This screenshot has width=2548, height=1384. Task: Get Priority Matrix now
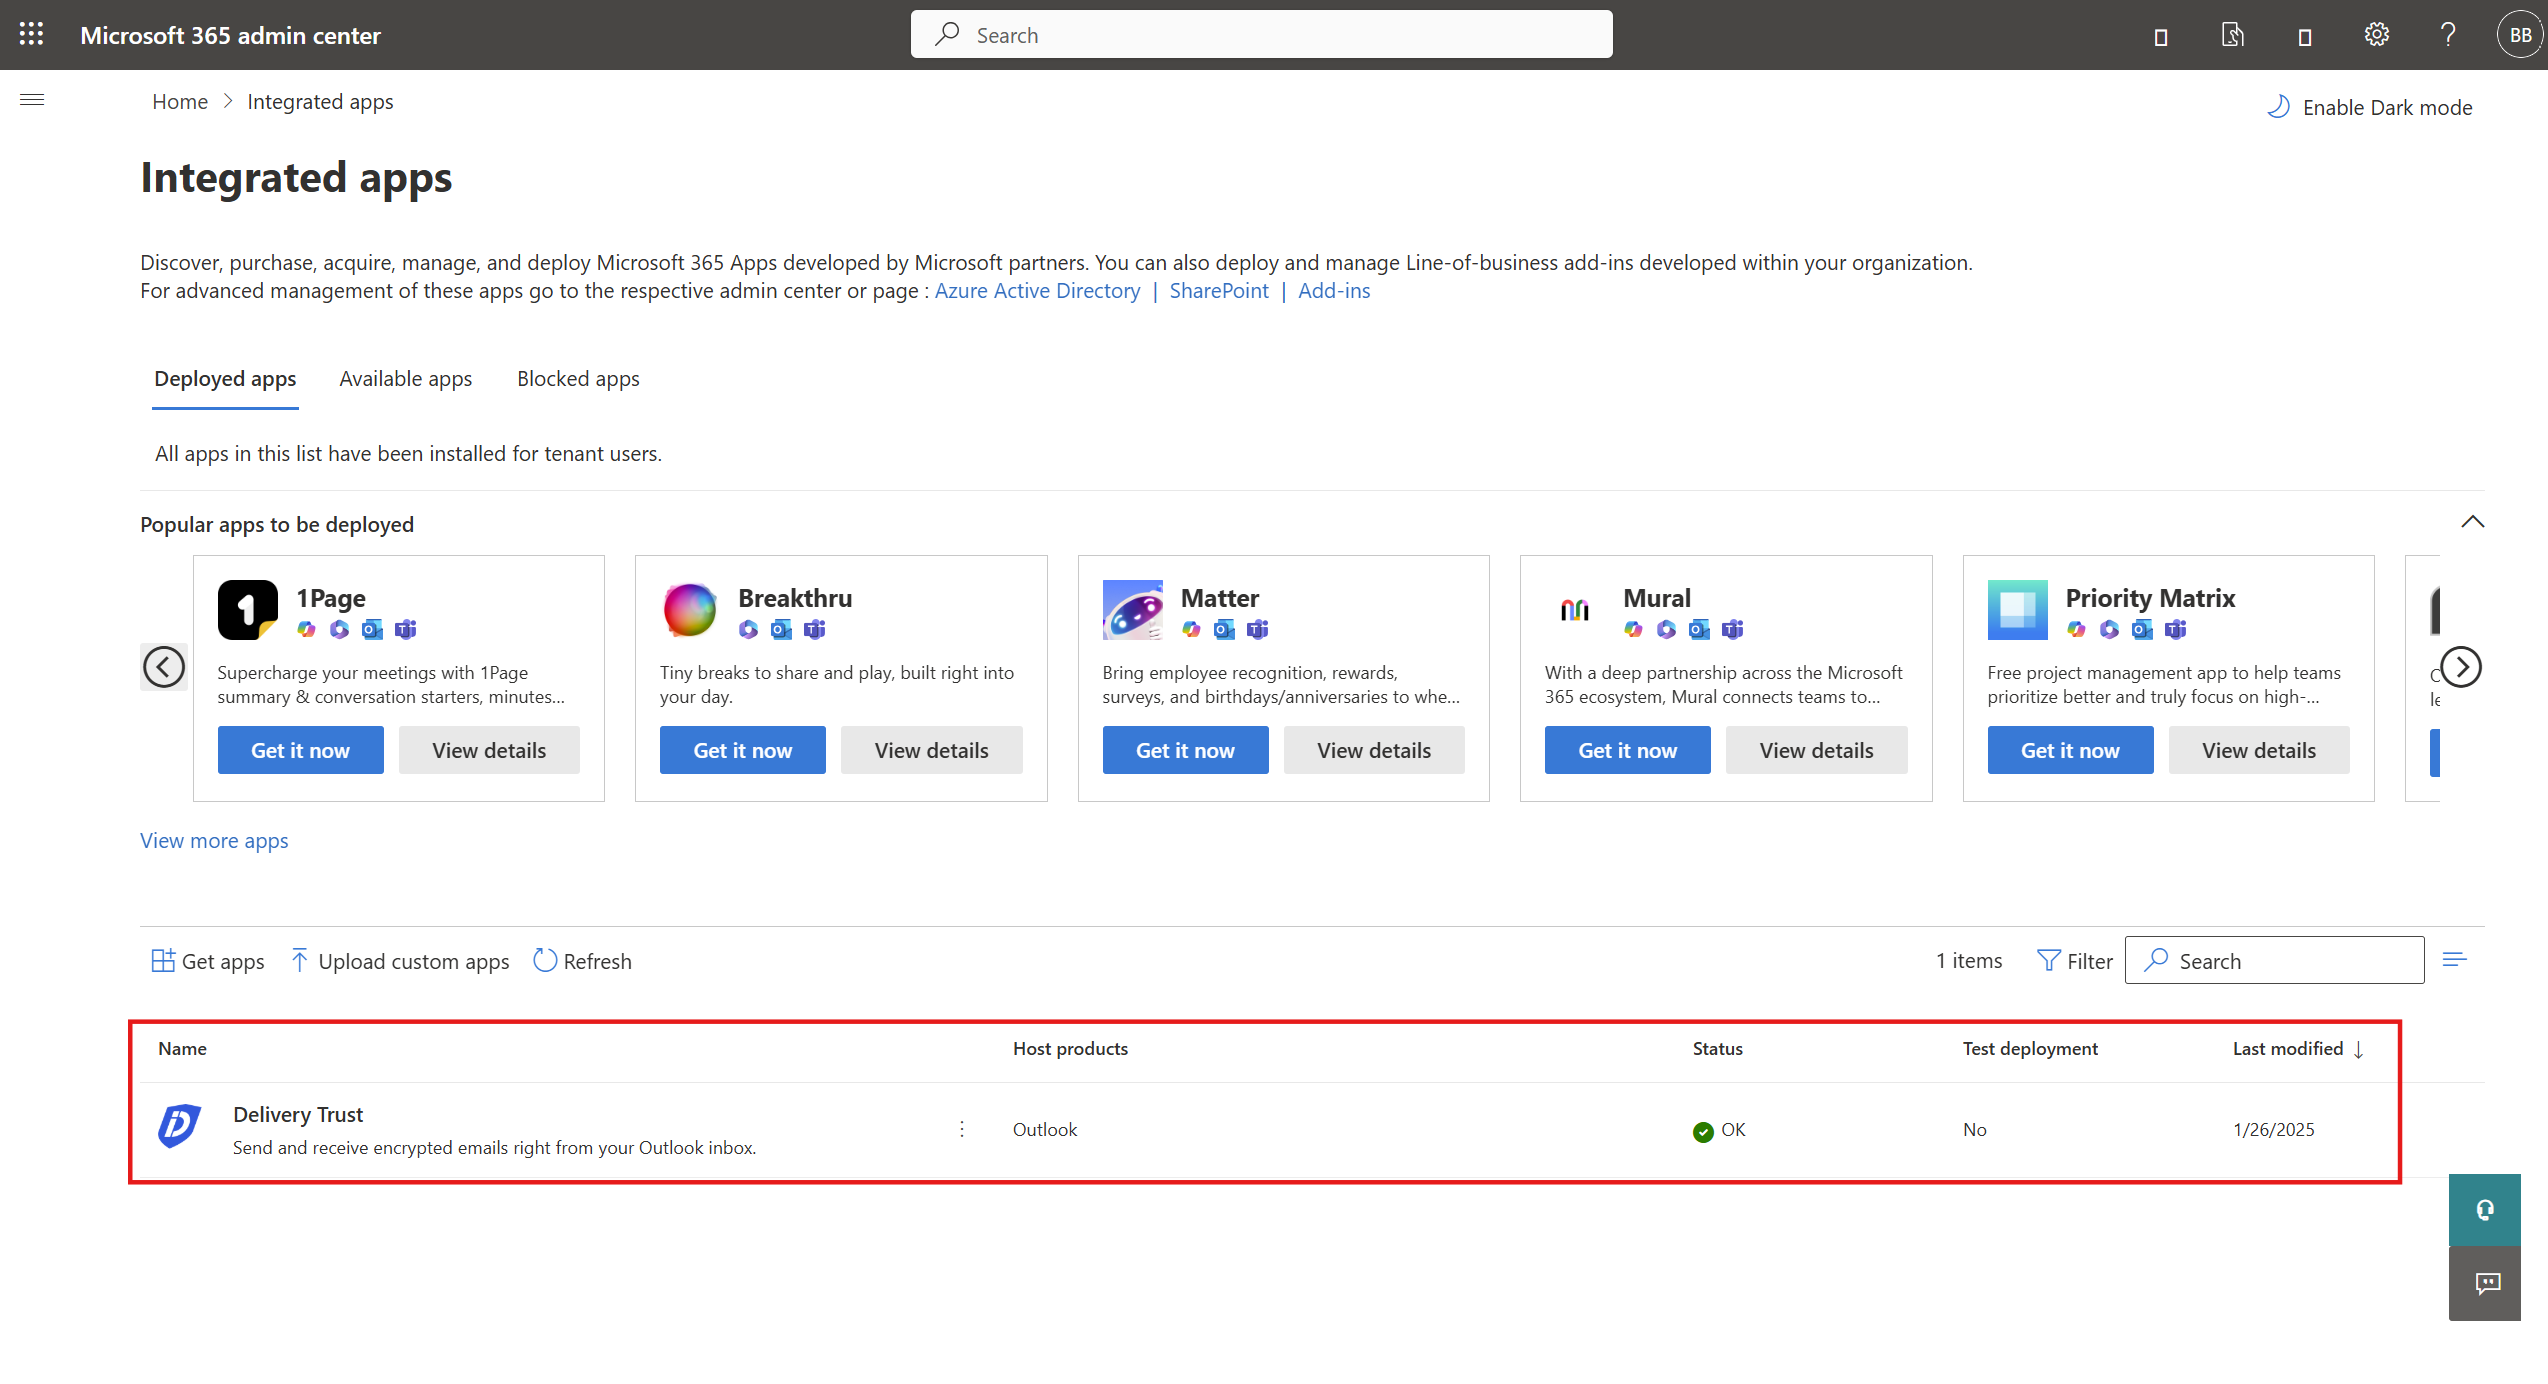(x=2070, y=750)
